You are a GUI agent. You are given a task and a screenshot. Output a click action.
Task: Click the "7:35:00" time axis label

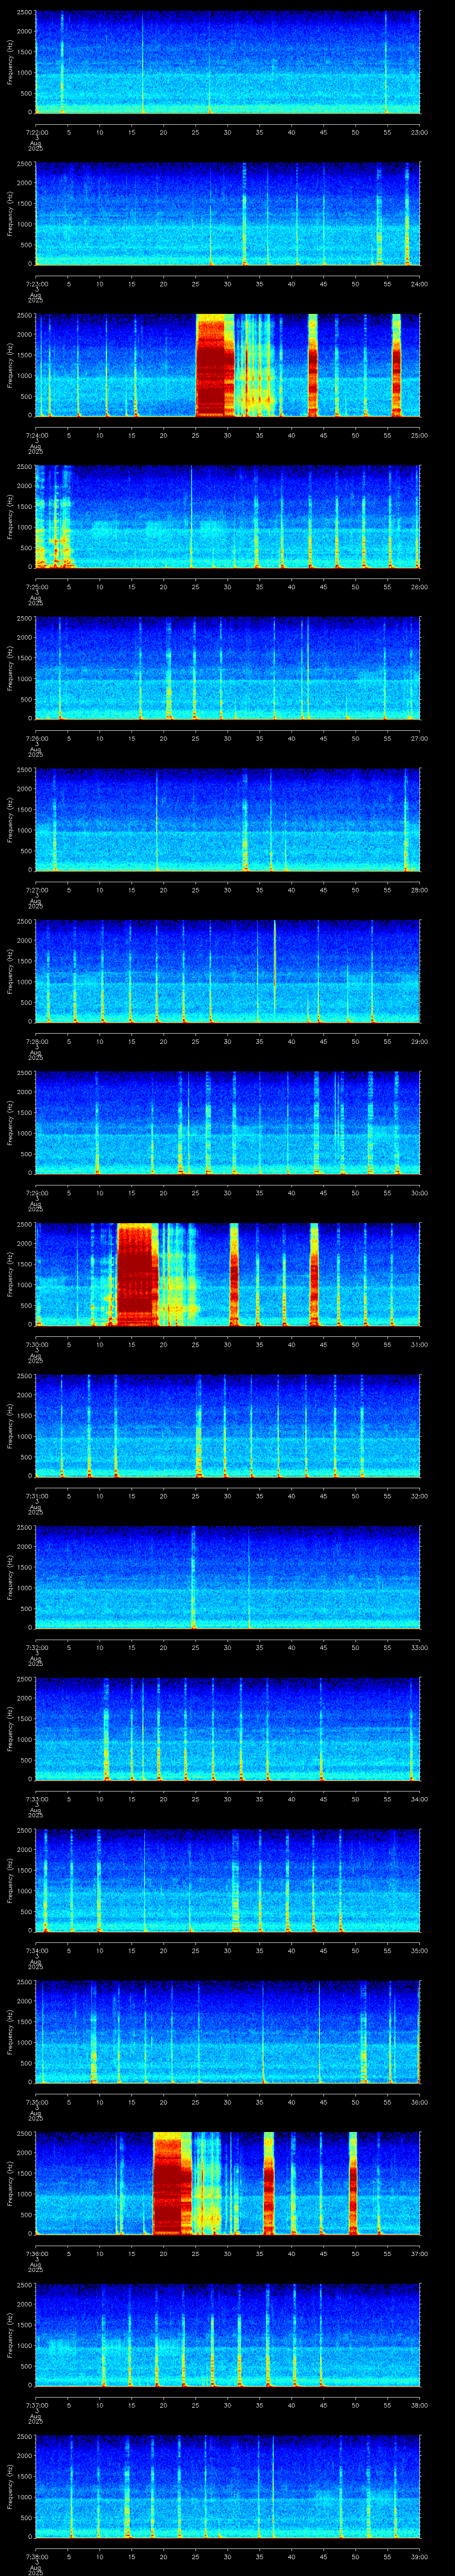[x=36, y=2101]
